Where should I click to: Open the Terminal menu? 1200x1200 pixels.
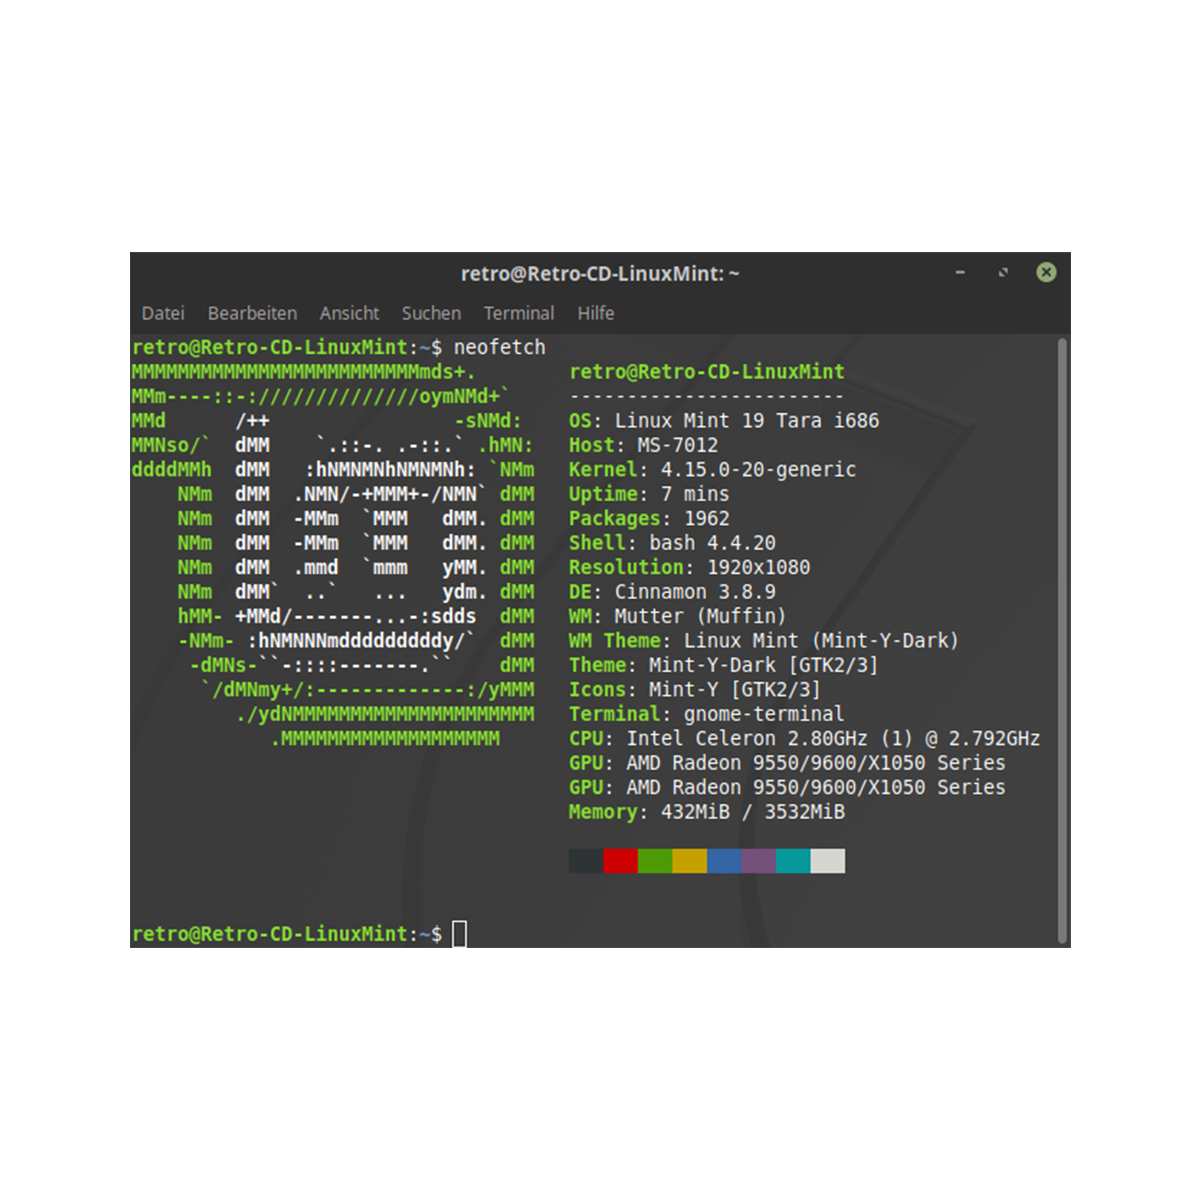[x=518, y=313]
